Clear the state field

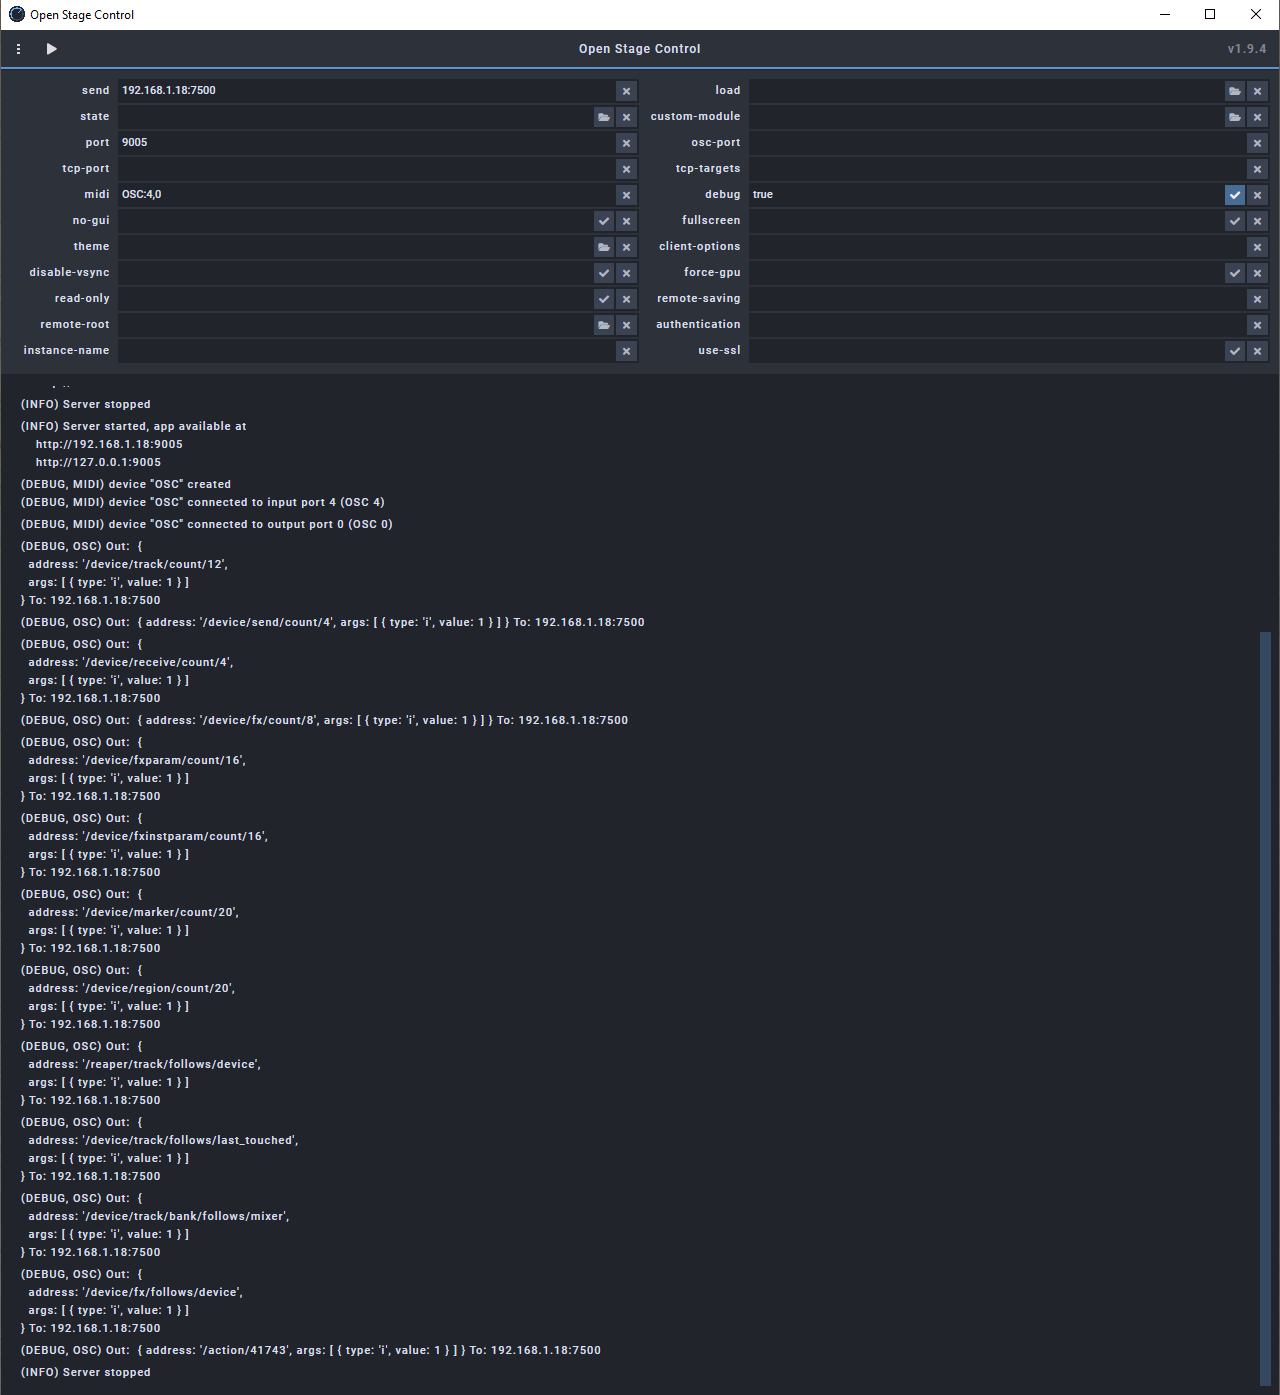(x=627, y=117)
